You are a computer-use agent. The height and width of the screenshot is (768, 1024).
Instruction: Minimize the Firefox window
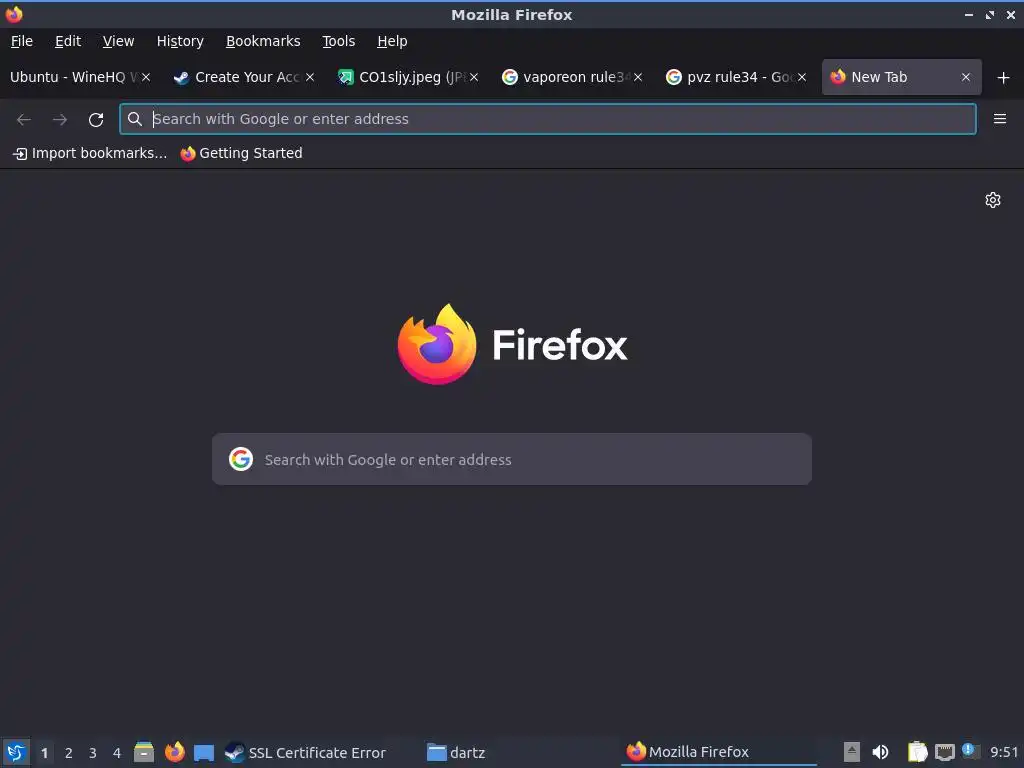click(968, 14)
